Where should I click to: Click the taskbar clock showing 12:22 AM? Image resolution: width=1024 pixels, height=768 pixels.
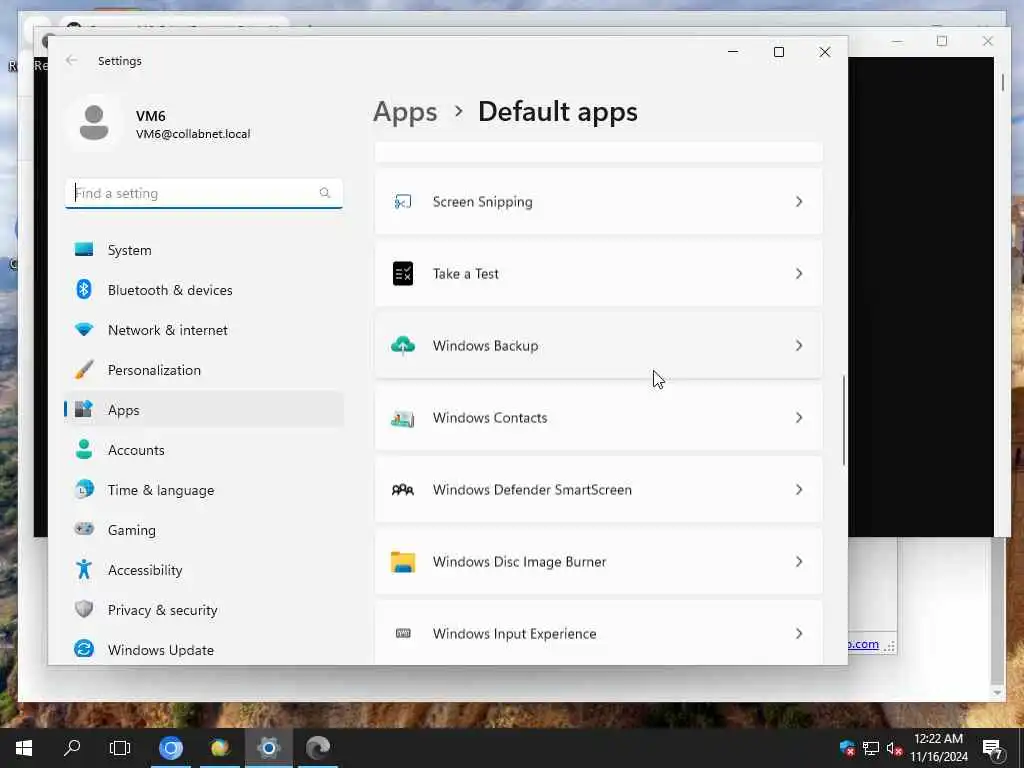click(x=938, y=748)
